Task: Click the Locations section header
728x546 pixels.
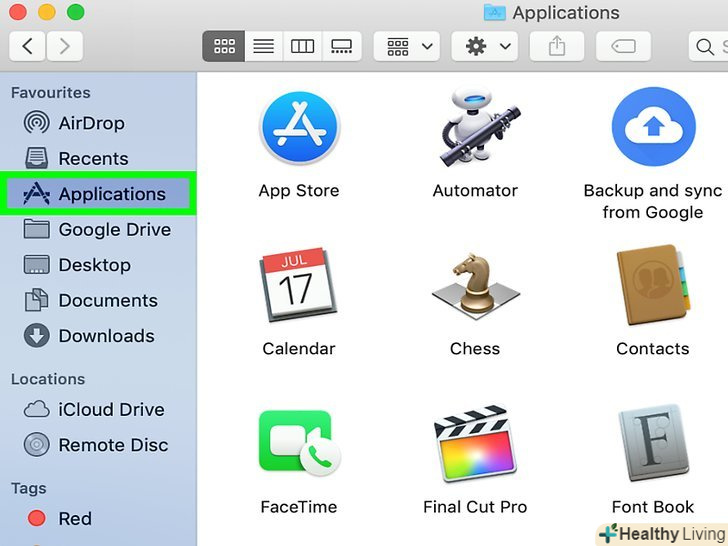Action: pyautogui.click(x=48, y=379)
